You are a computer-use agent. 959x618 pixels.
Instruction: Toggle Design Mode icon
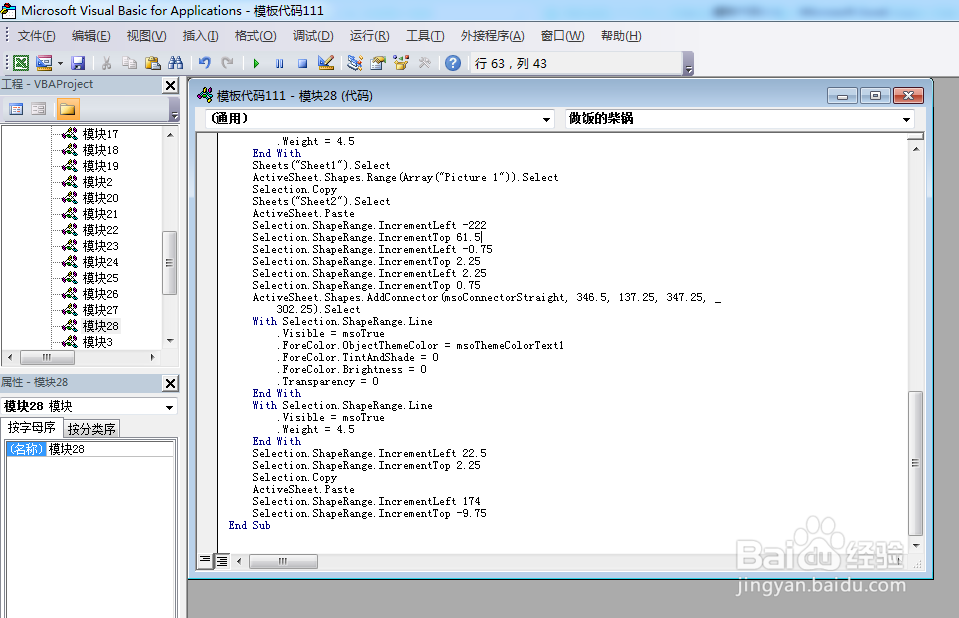click(x=325, y=63)
